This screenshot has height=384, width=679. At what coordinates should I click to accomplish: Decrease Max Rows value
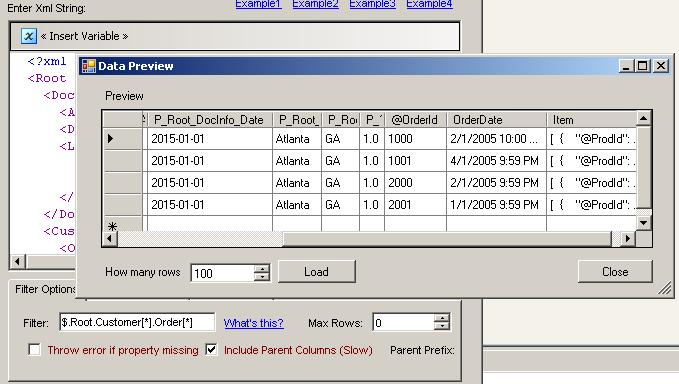pos(442,327)
